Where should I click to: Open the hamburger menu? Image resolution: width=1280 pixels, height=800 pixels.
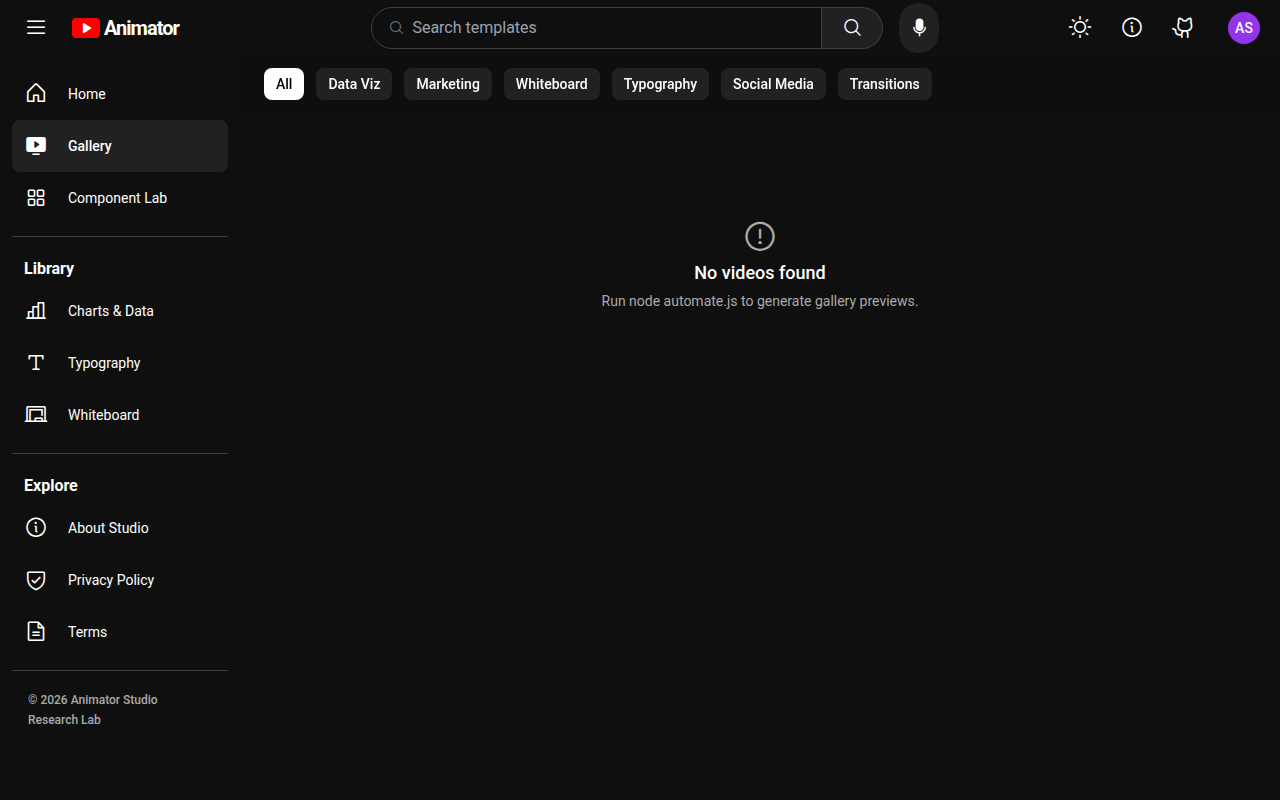36,28
